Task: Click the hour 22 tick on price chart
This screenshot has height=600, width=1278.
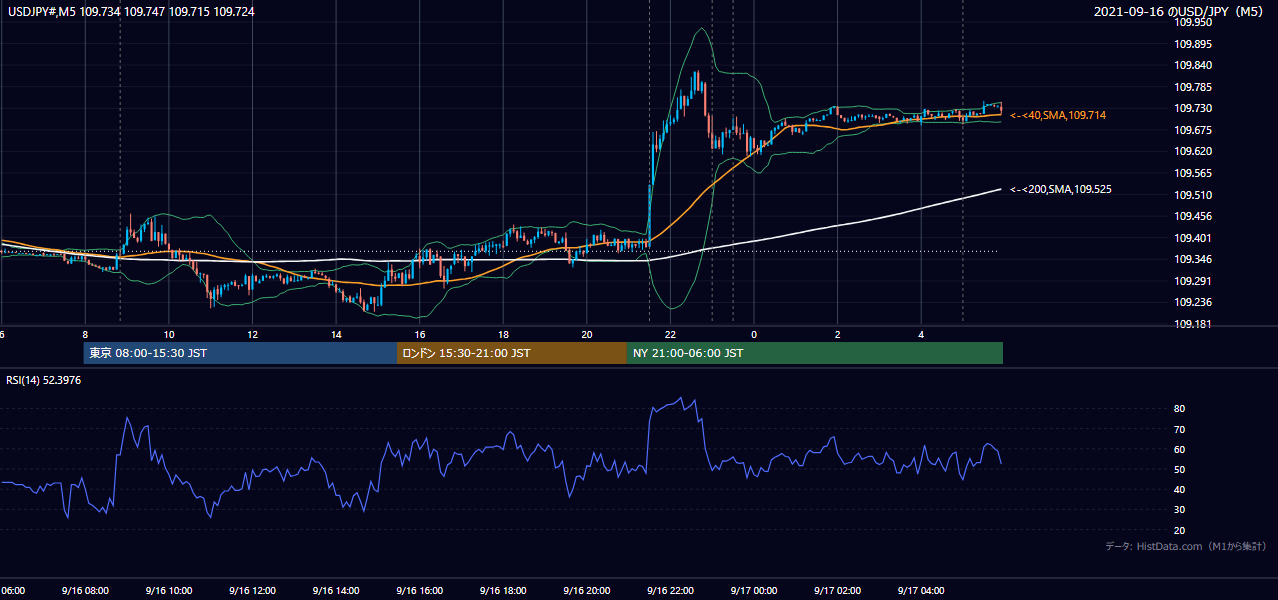Action: click(670, 335)
